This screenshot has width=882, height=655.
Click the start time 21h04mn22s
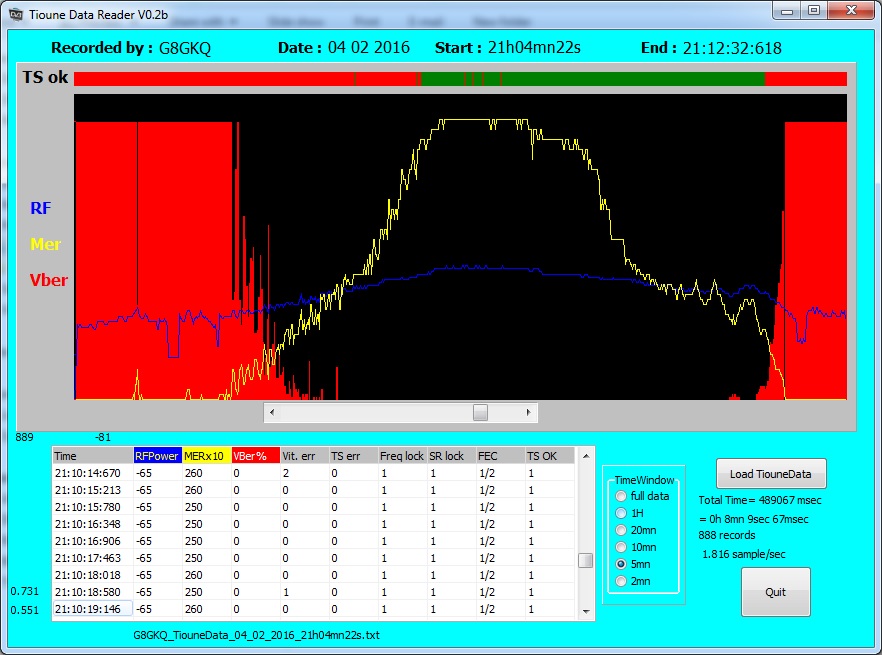(x=534, y=47)
